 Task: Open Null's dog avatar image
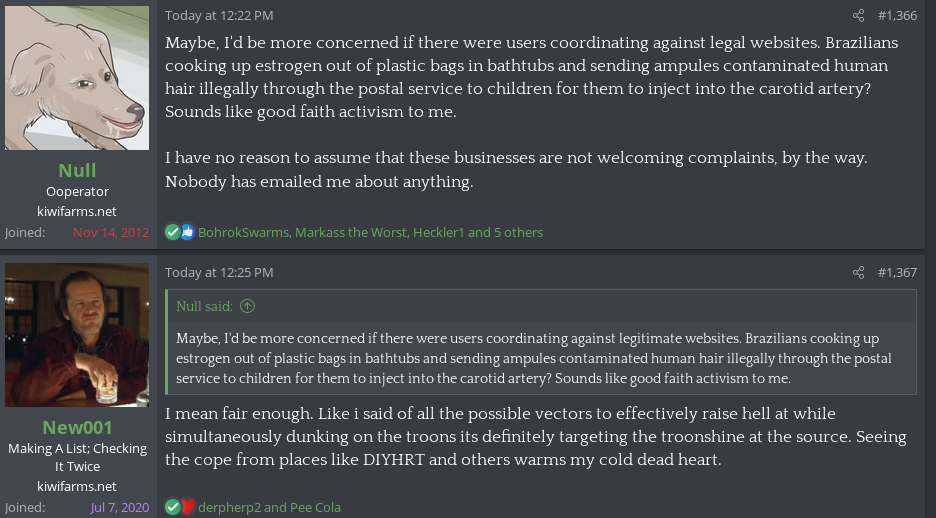coord(77,78)
